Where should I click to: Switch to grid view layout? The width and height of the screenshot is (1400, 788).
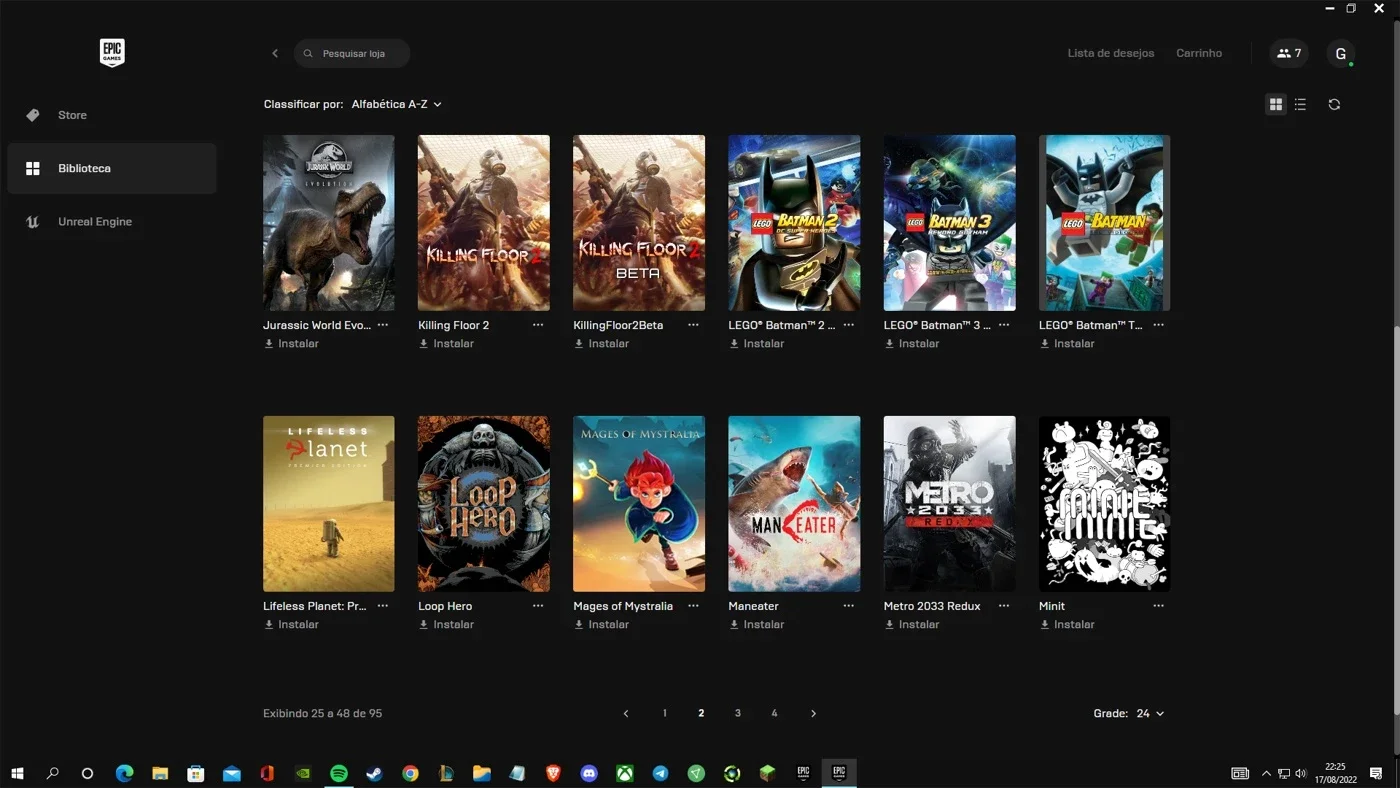point(1275,104)
